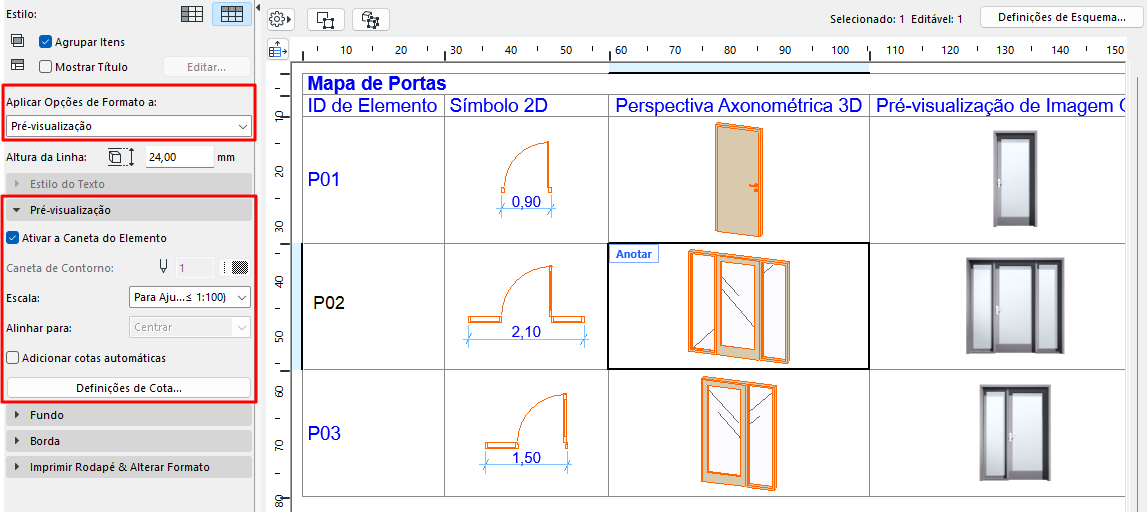Click the P02 2D symbol showing 2,10
The height and width of the screenshot is (512, 1147).
(x=527, y=306)
